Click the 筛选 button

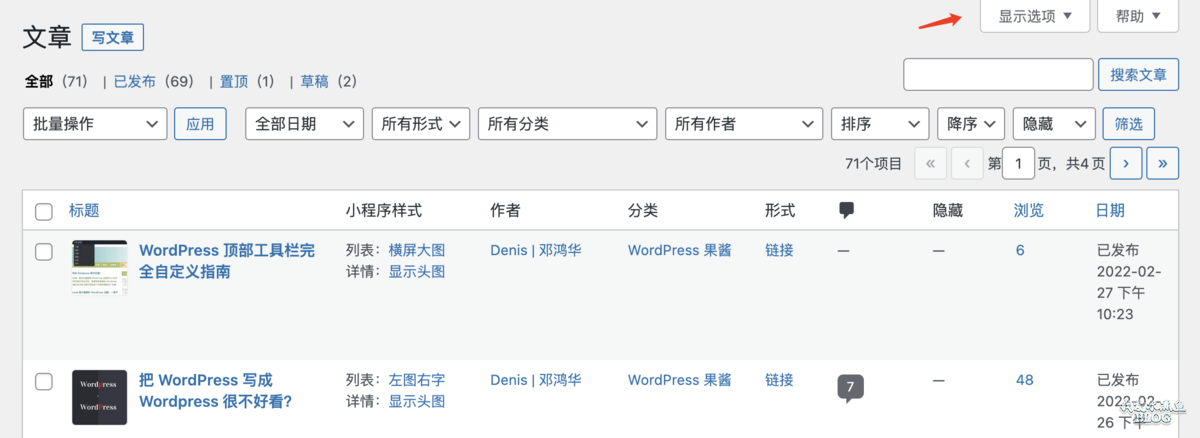[1129, 124]
